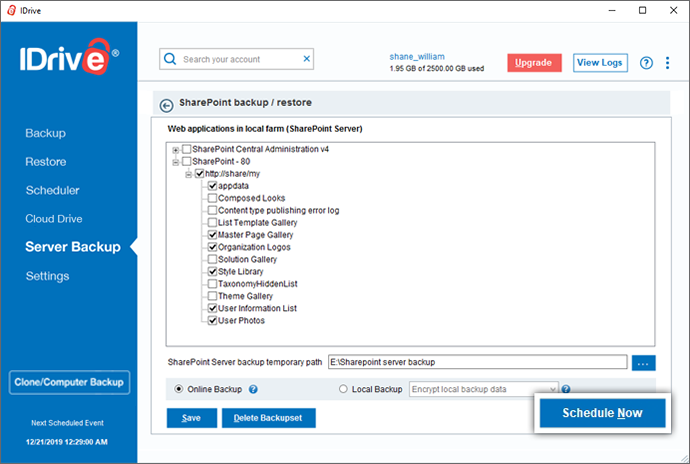The width and height of the screenshot is (690, 464).
Task: Select the Online Backup radio button
Action: [x=179, y=389]
